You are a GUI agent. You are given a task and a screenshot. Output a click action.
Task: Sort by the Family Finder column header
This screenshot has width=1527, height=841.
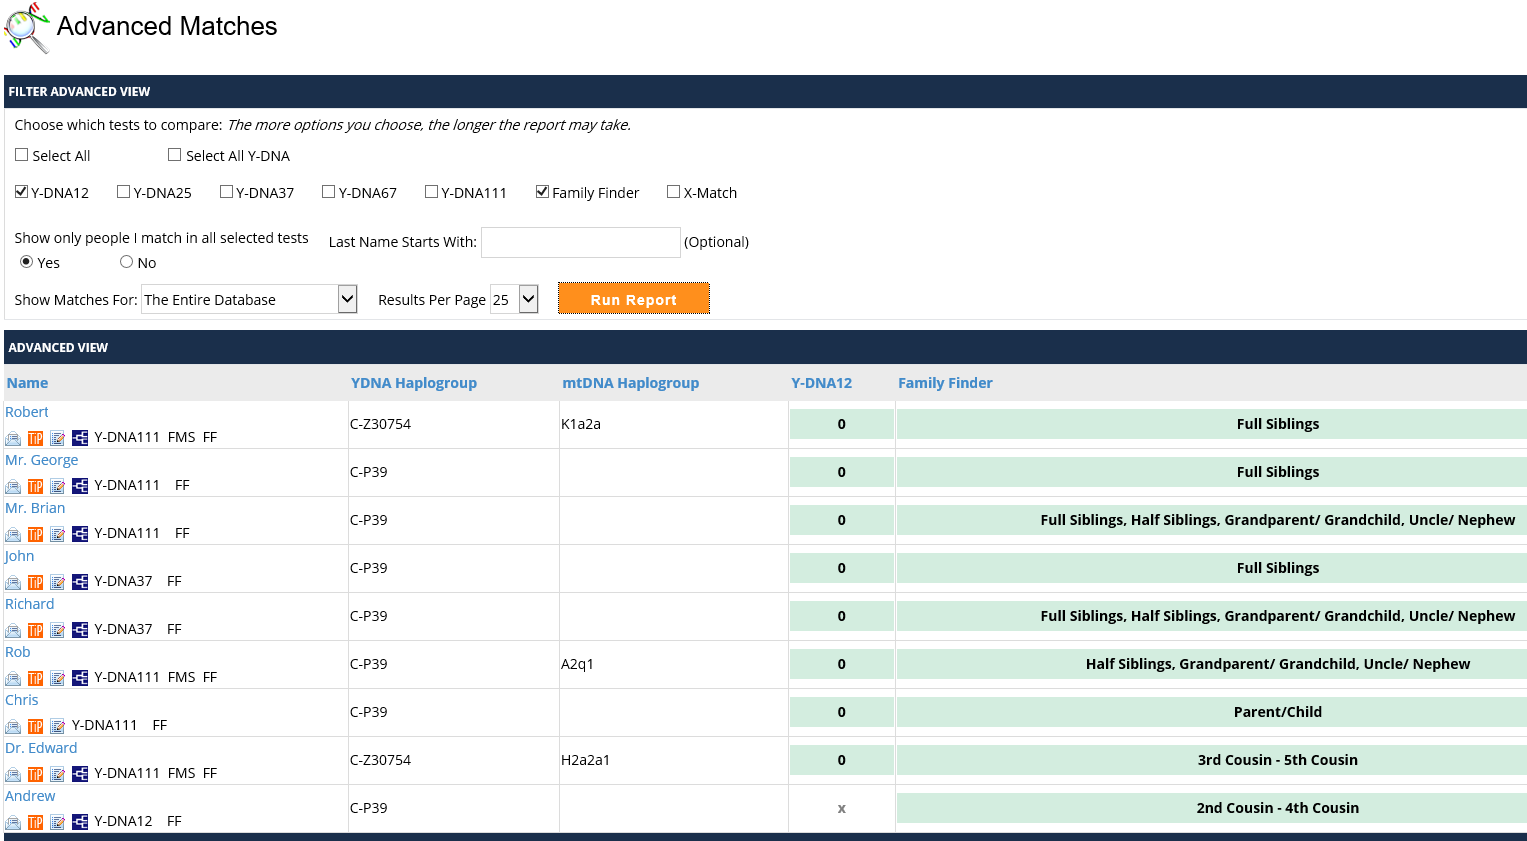(945, 382)
